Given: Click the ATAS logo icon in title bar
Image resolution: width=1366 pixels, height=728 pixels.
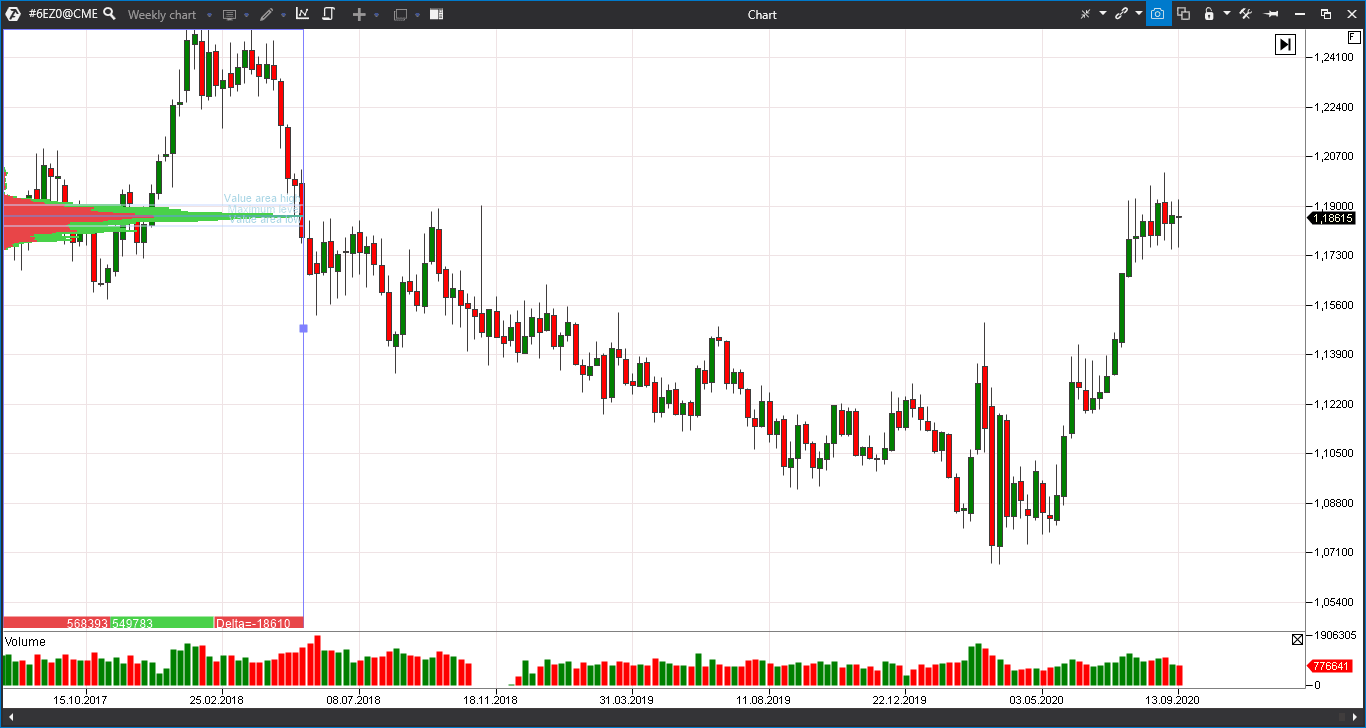Looking at the screenshot, I should click(13, 14).
